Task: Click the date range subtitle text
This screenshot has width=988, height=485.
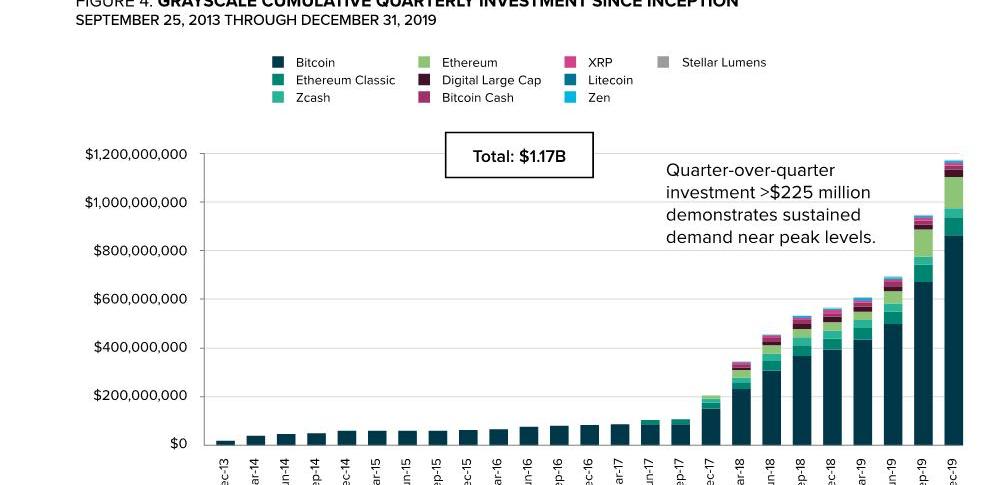Action: click(x=256, y=20)
